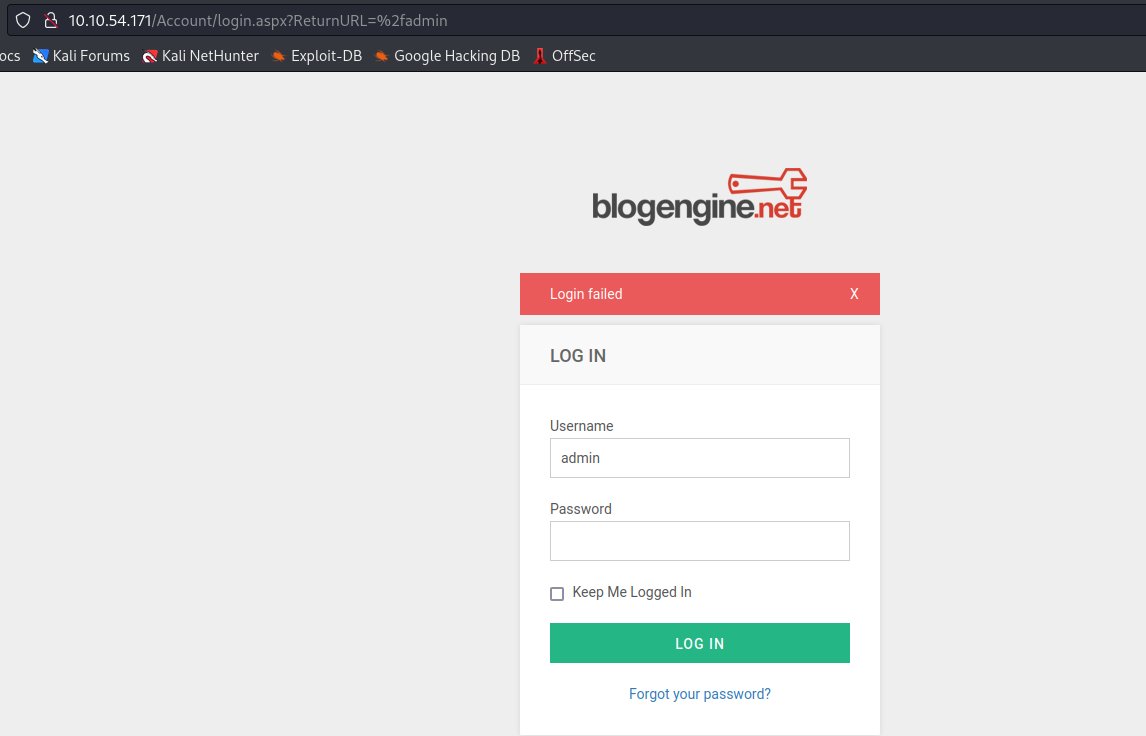1146x736 pixels.
Task: Open the Kali Forums bookmark
Action: (x=81, y=56)
